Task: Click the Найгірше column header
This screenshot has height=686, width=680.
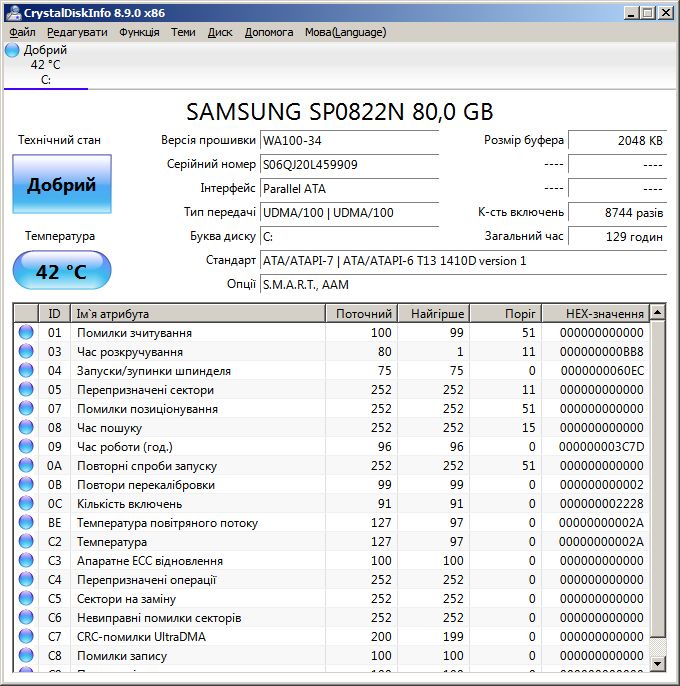Action: pos(434,314)
